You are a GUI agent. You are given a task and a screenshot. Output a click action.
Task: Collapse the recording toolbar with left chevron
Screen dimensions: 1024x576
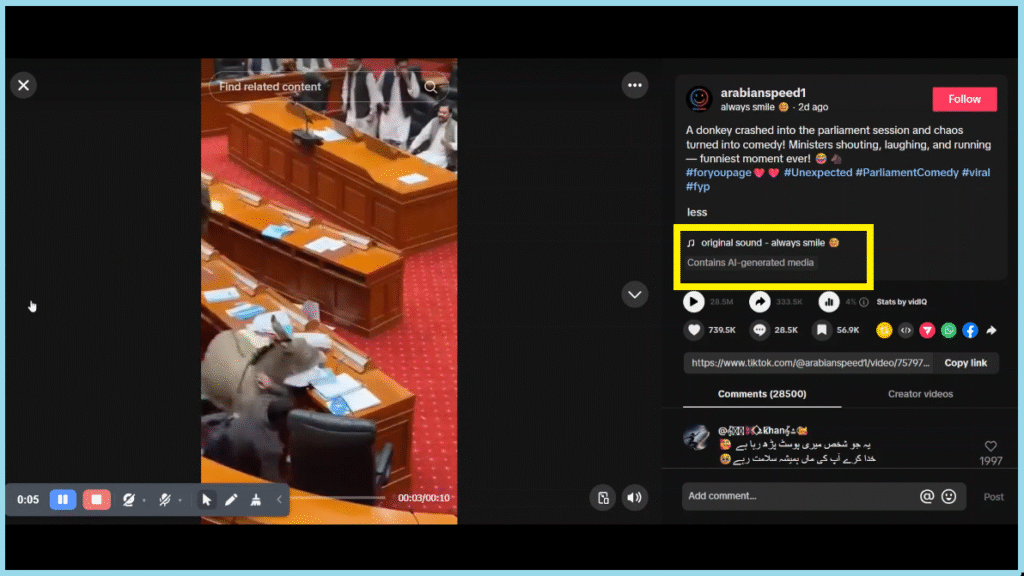click(279, 500)
